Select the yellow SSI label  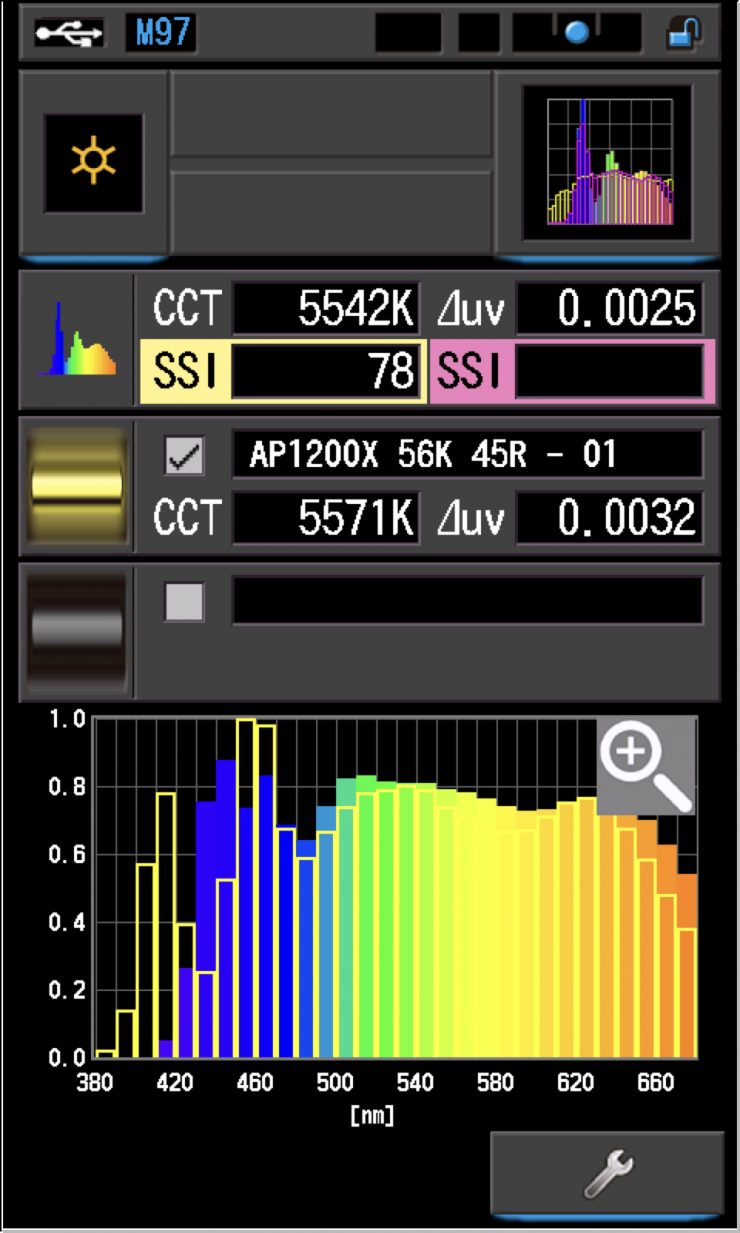click(x=184, y=371)
